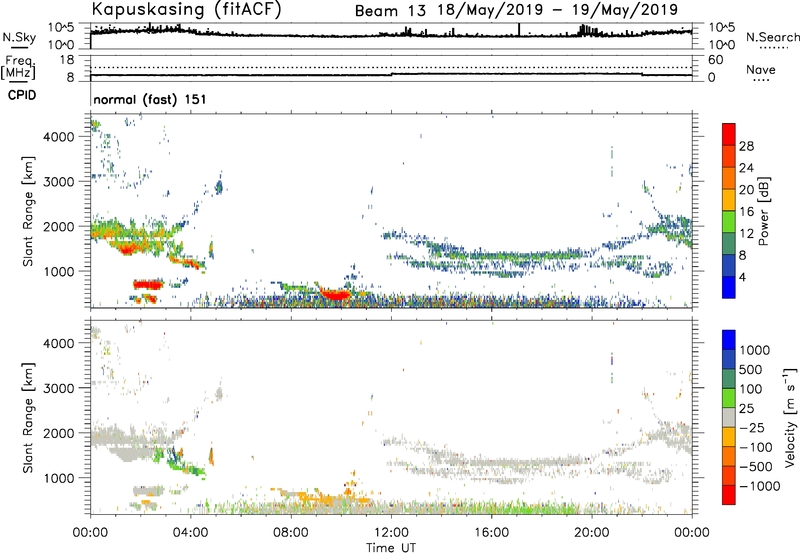Click the "Velocity [m s-1]" colorbar title
Viewport: 800px width, 554px height.
tap(790, 417)
